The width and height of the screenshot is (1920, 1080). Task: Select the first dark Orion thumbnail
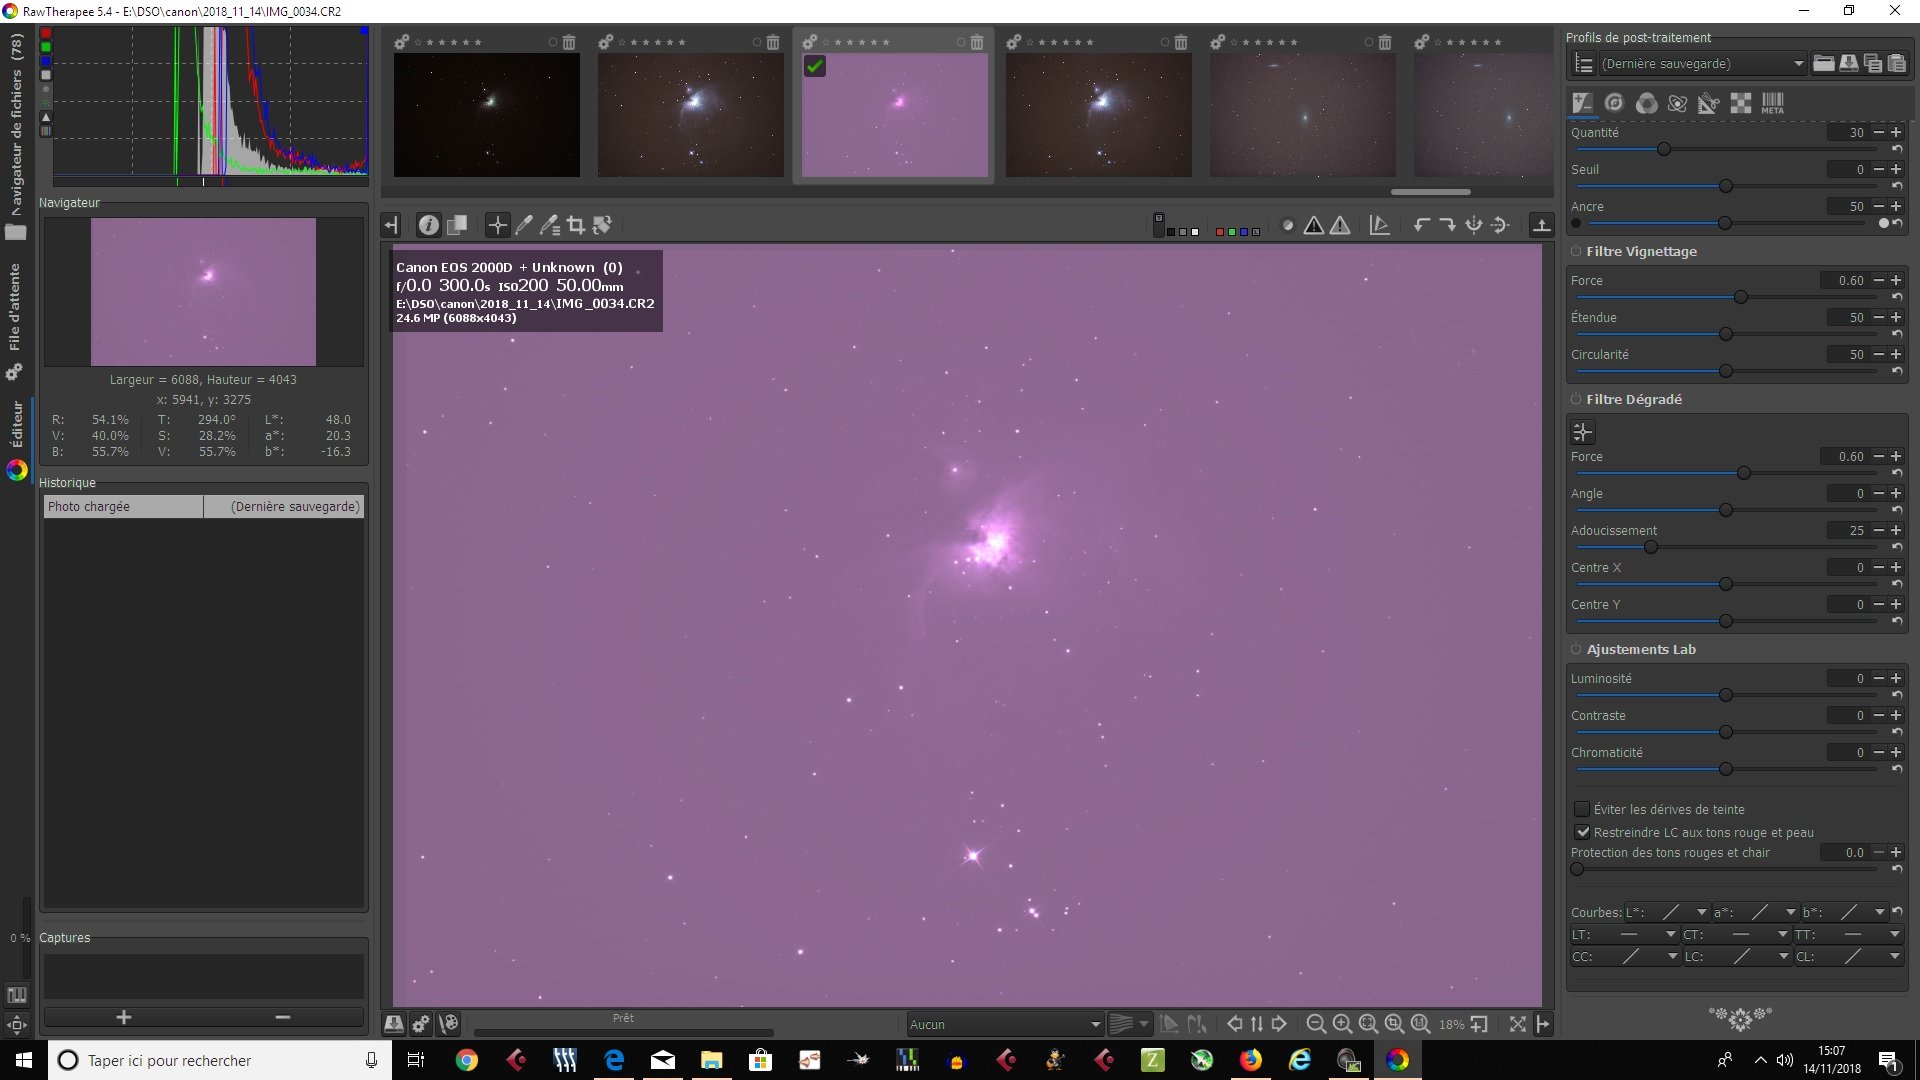(487, 115)
